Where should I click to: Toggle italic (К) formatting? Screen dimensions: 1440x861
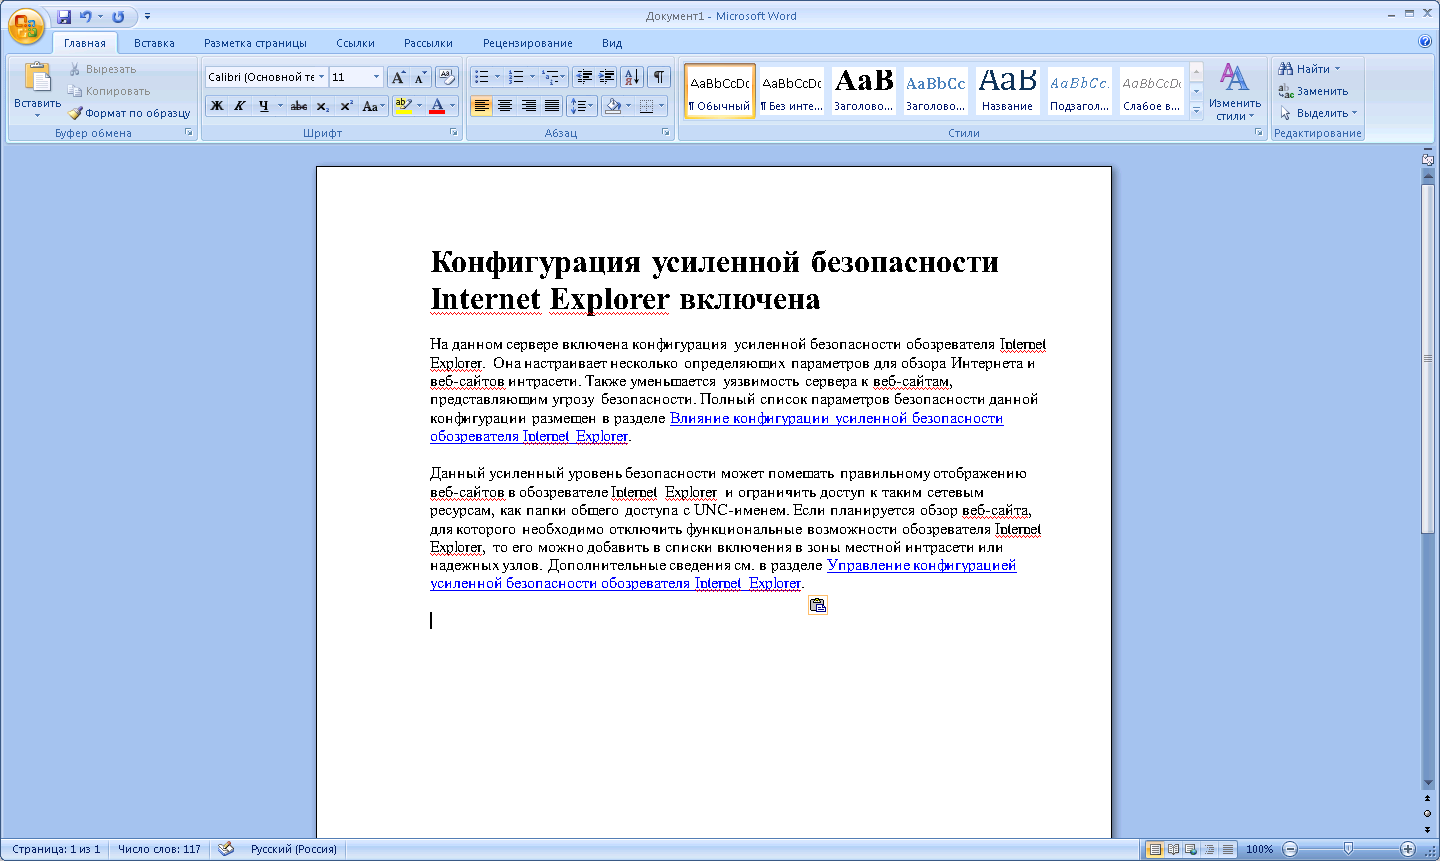240,105
